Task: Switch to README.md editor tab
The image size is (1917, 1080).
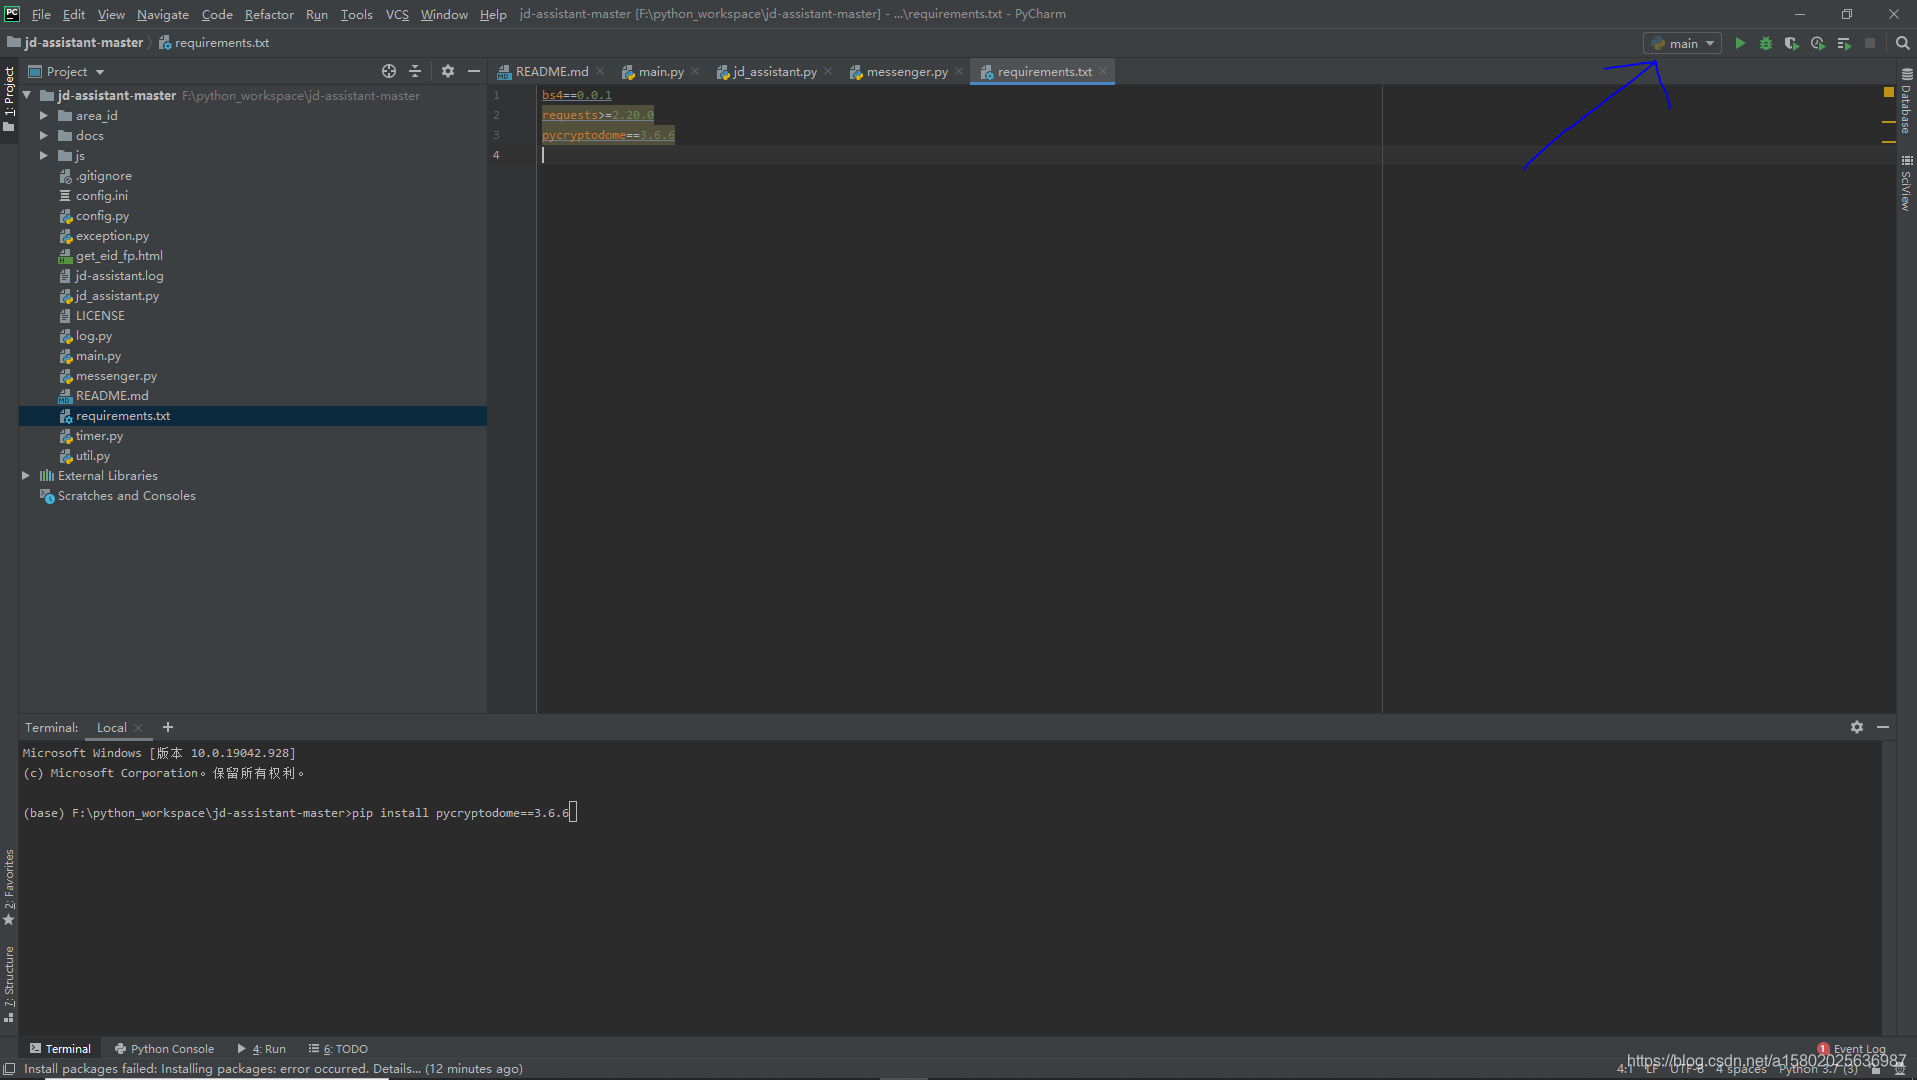Action: tap(551, 71)
